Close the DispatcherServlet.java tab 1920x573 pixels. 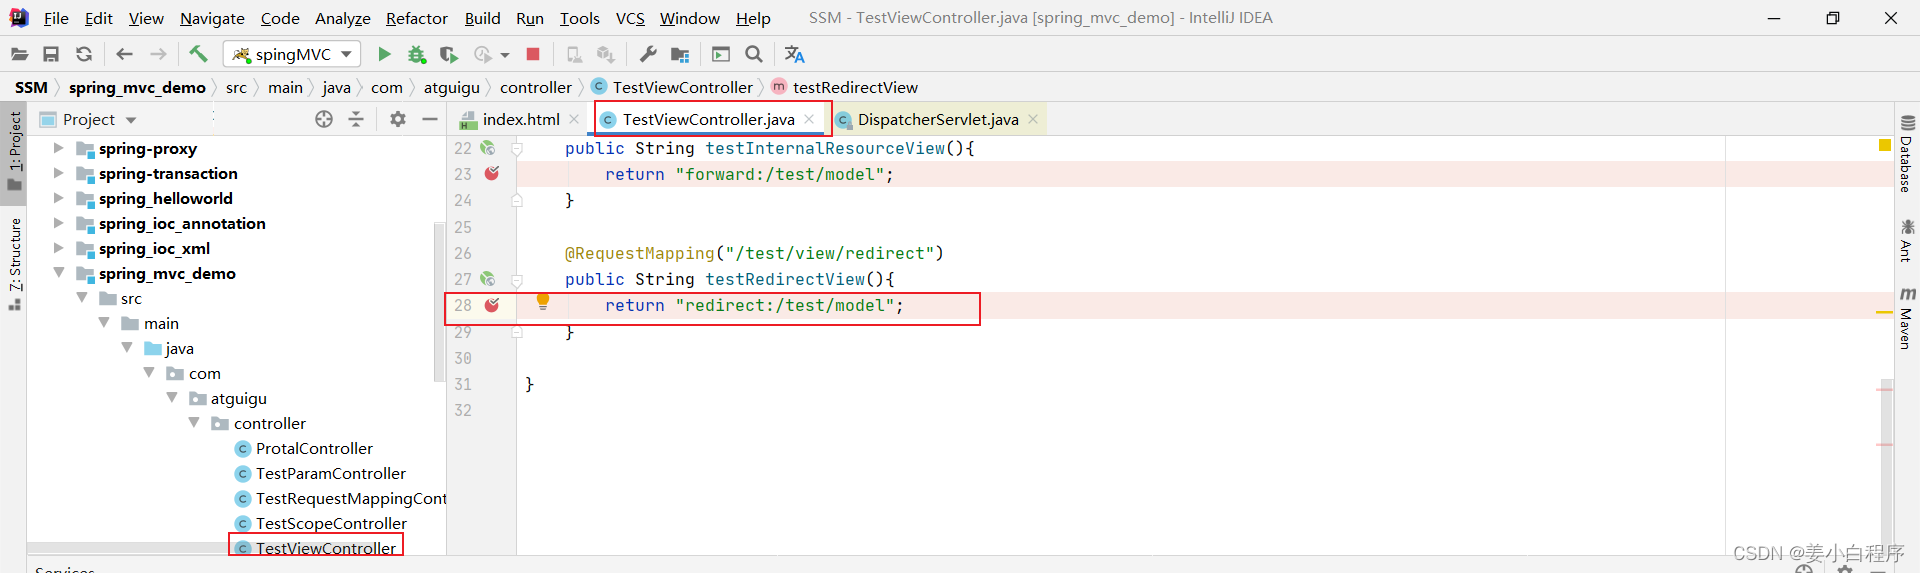[1033, 119]
